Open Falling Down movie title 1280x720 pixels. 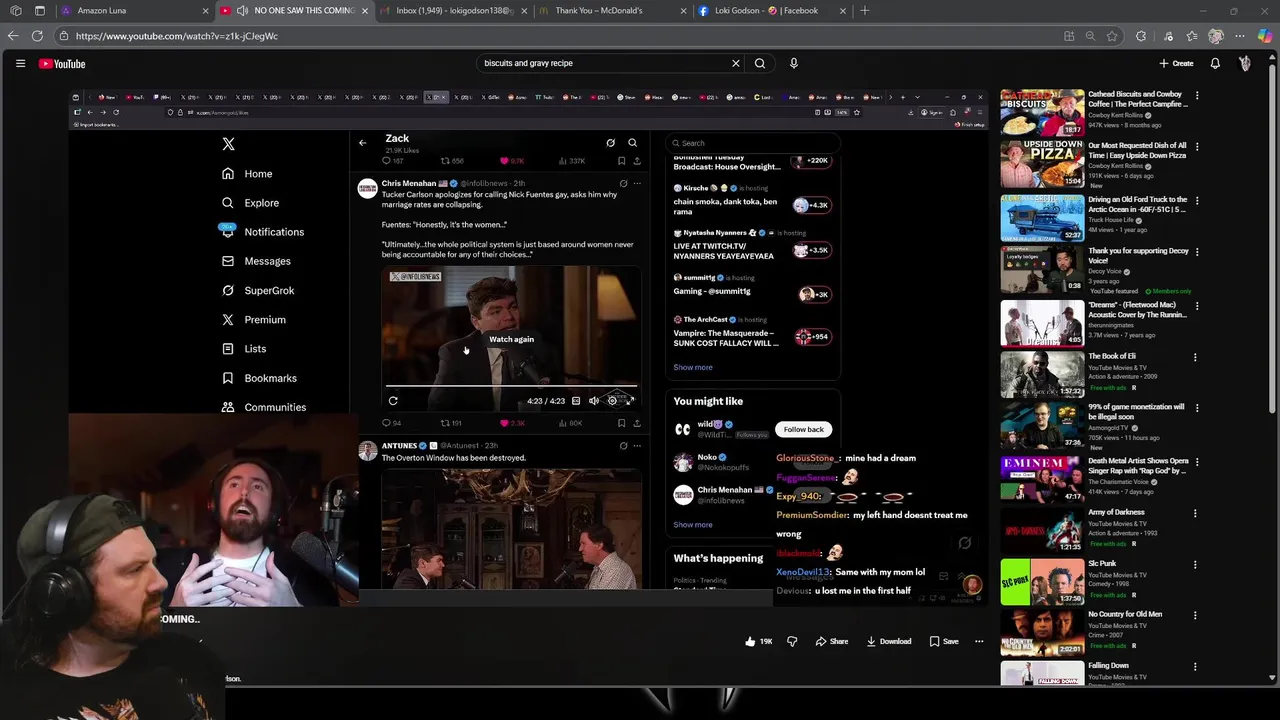(1108, 666)
